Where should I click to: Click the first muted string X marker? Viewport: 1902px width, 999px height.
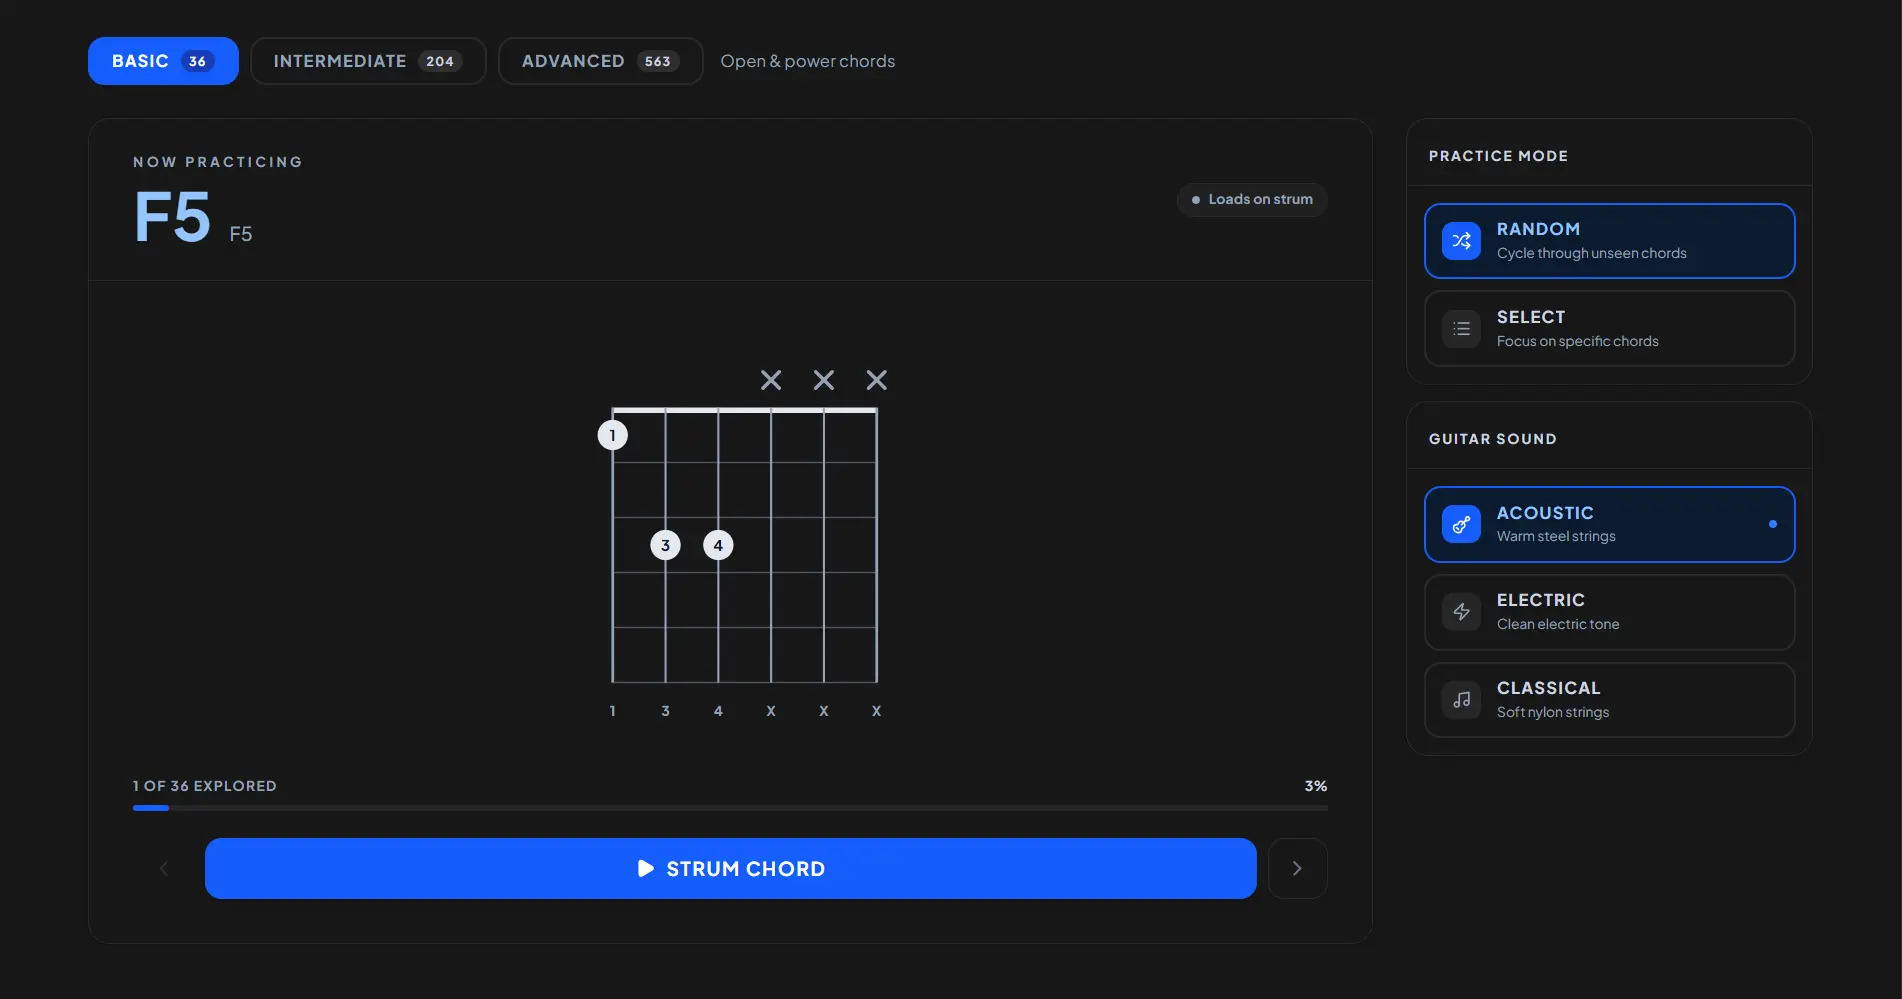click(x=771, y=380)
